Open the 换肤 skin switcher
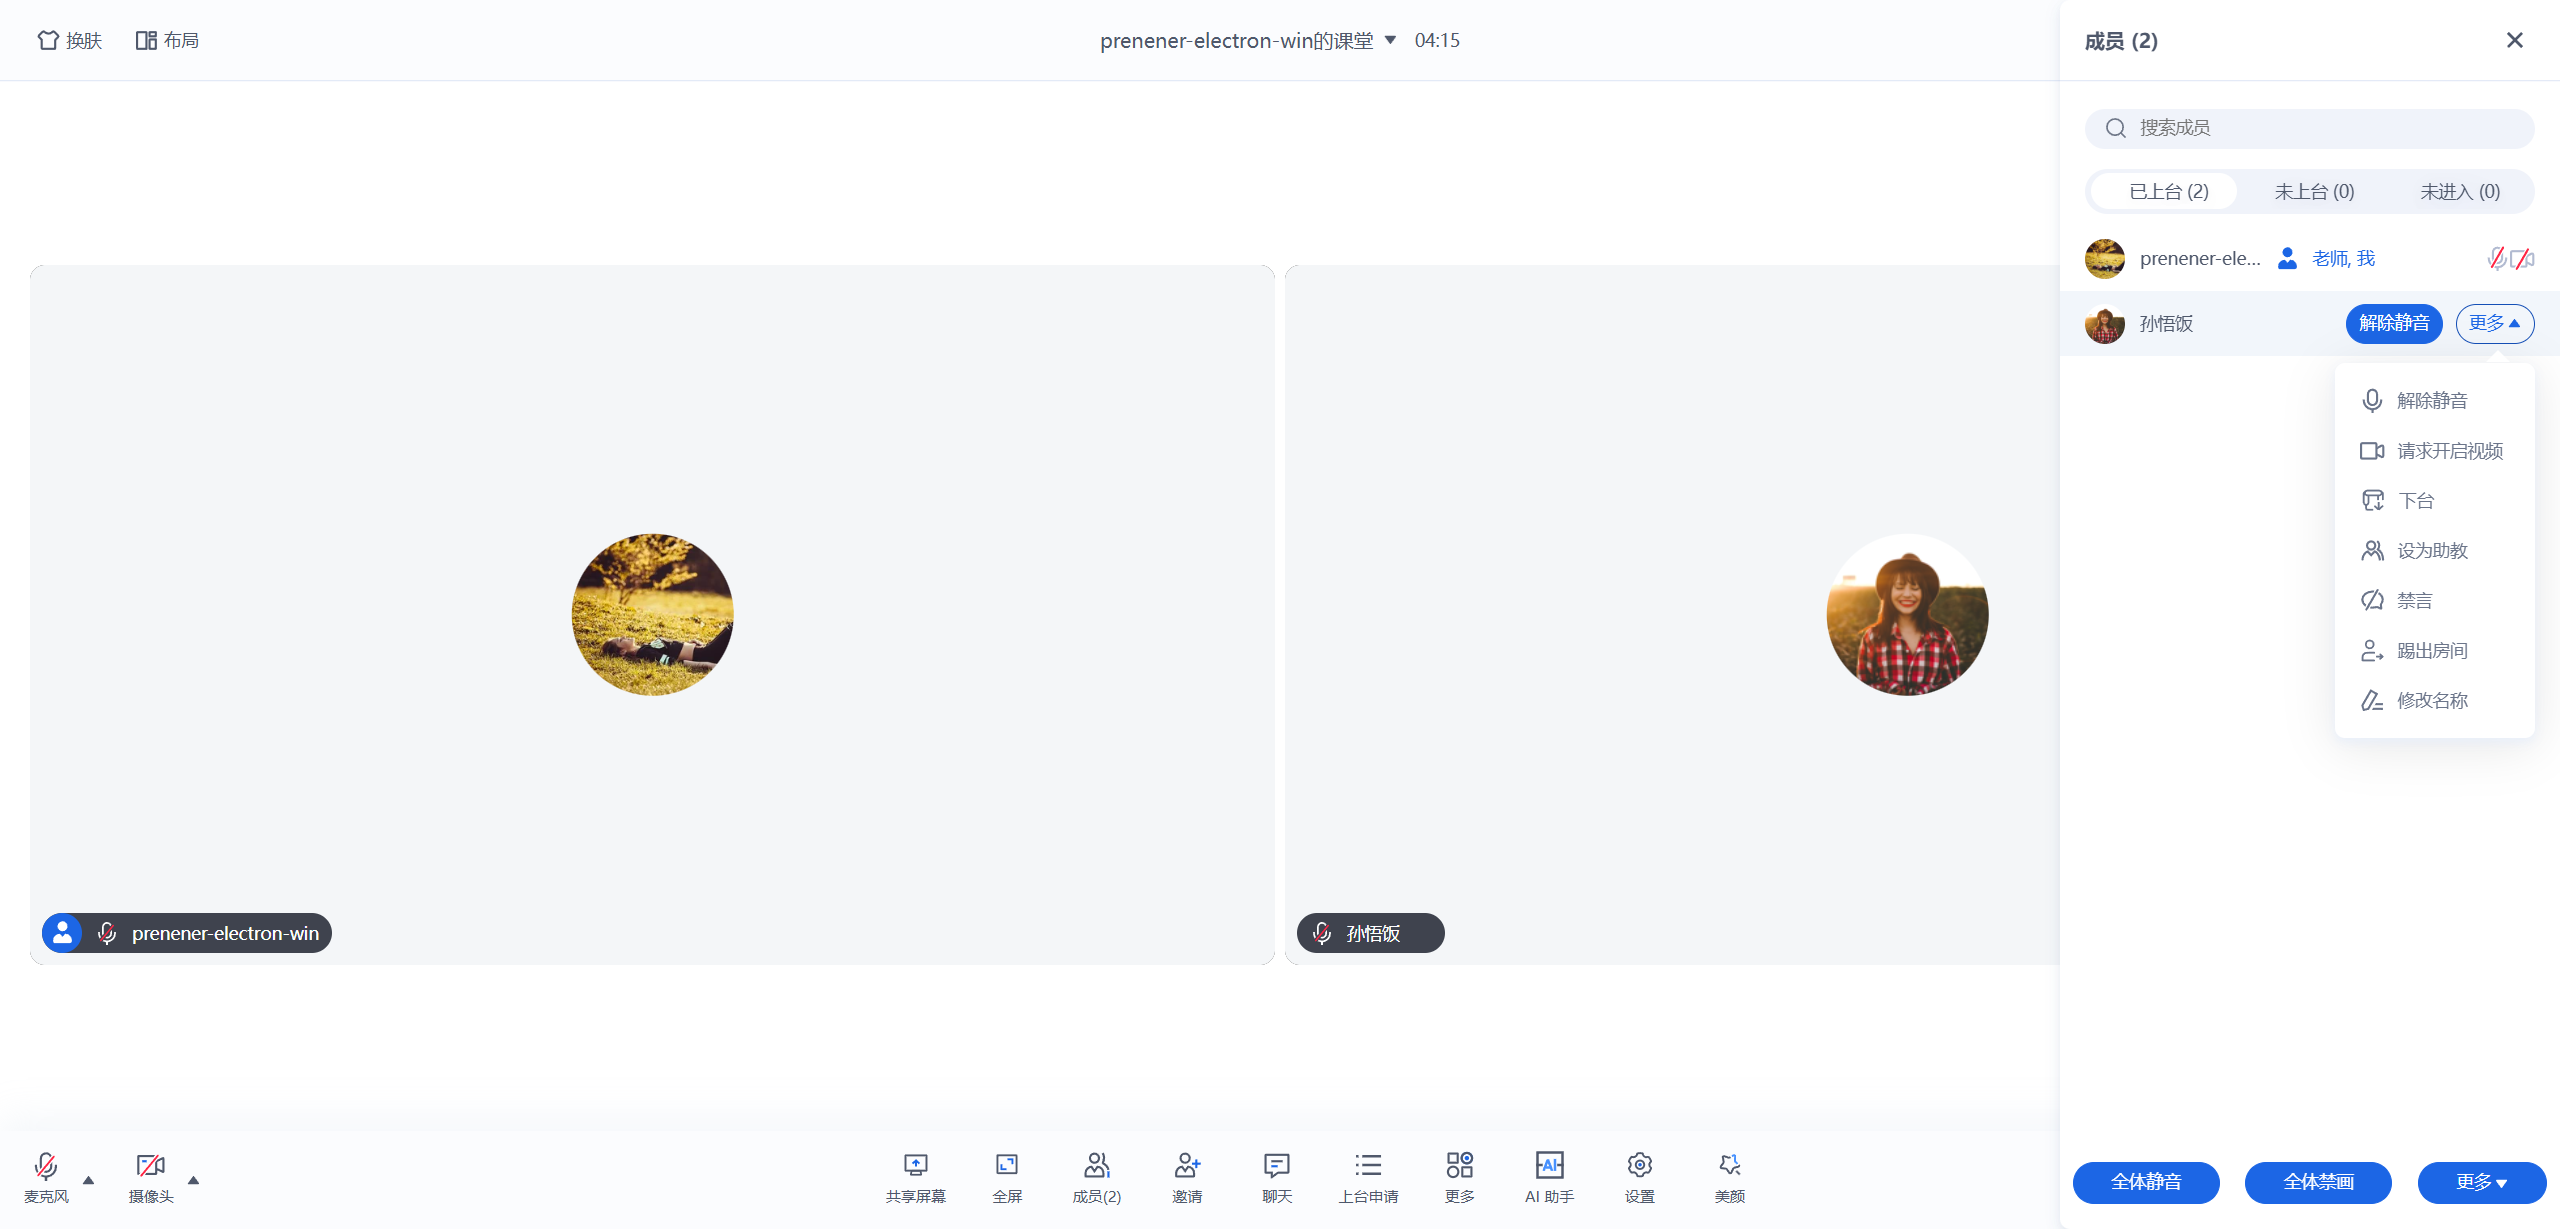This screenshot has width=2560, height=1229. point(70,40)
